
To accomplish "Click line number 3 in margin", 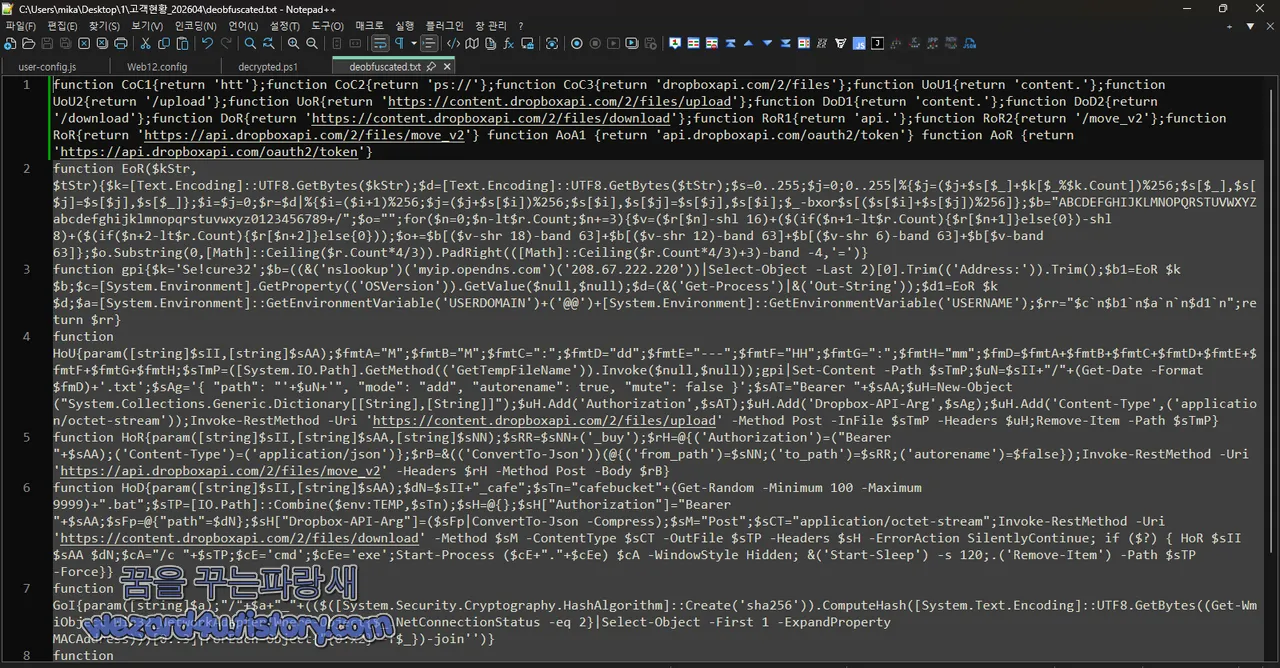I will click(x=26, y=269).
